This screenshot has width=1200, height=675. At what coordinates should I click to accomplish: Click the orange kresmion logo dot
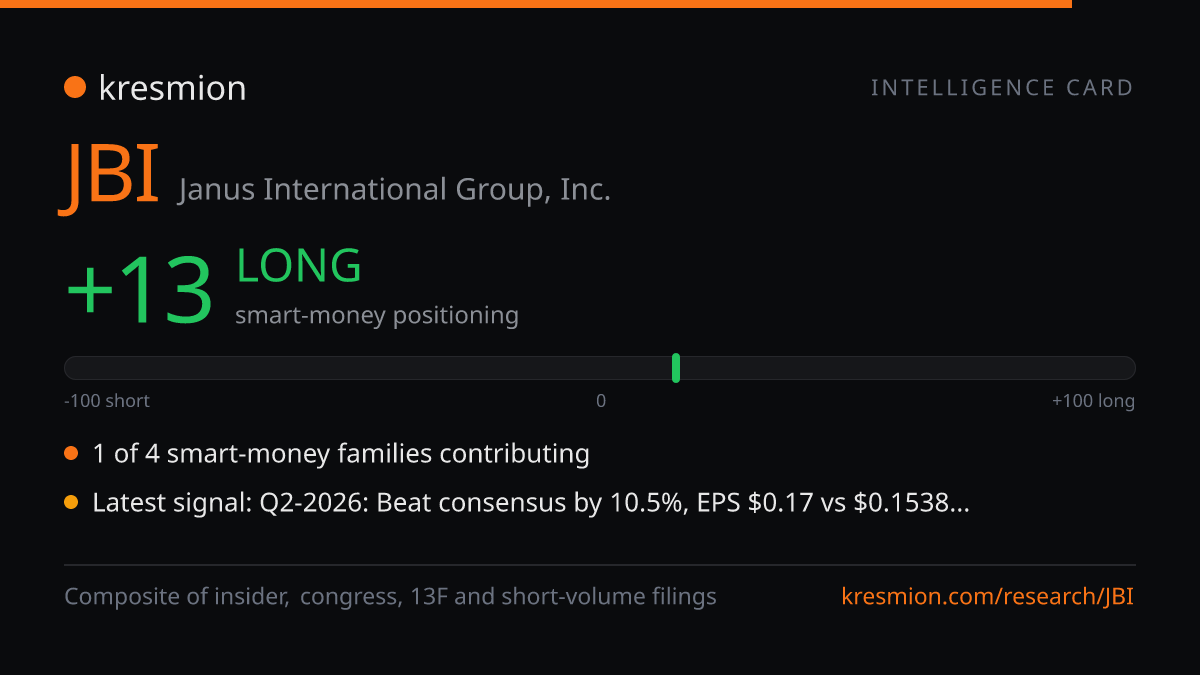[x=75, y=88]
